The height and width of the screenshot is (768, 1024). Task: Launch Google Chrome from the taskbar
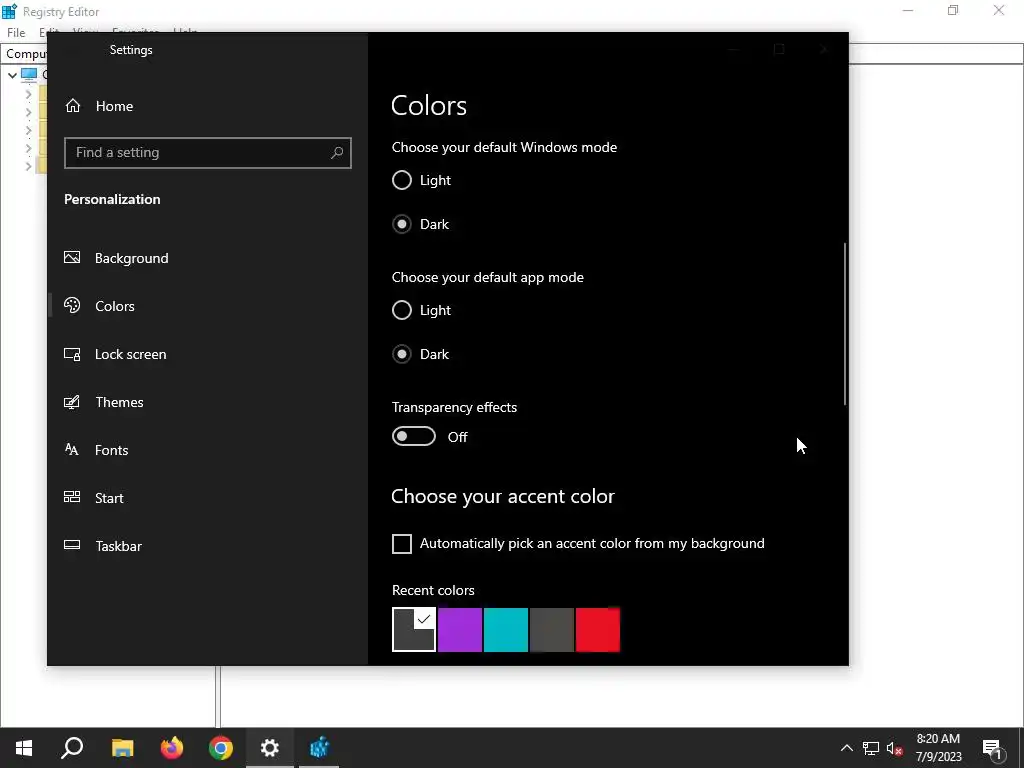[221, 748]
